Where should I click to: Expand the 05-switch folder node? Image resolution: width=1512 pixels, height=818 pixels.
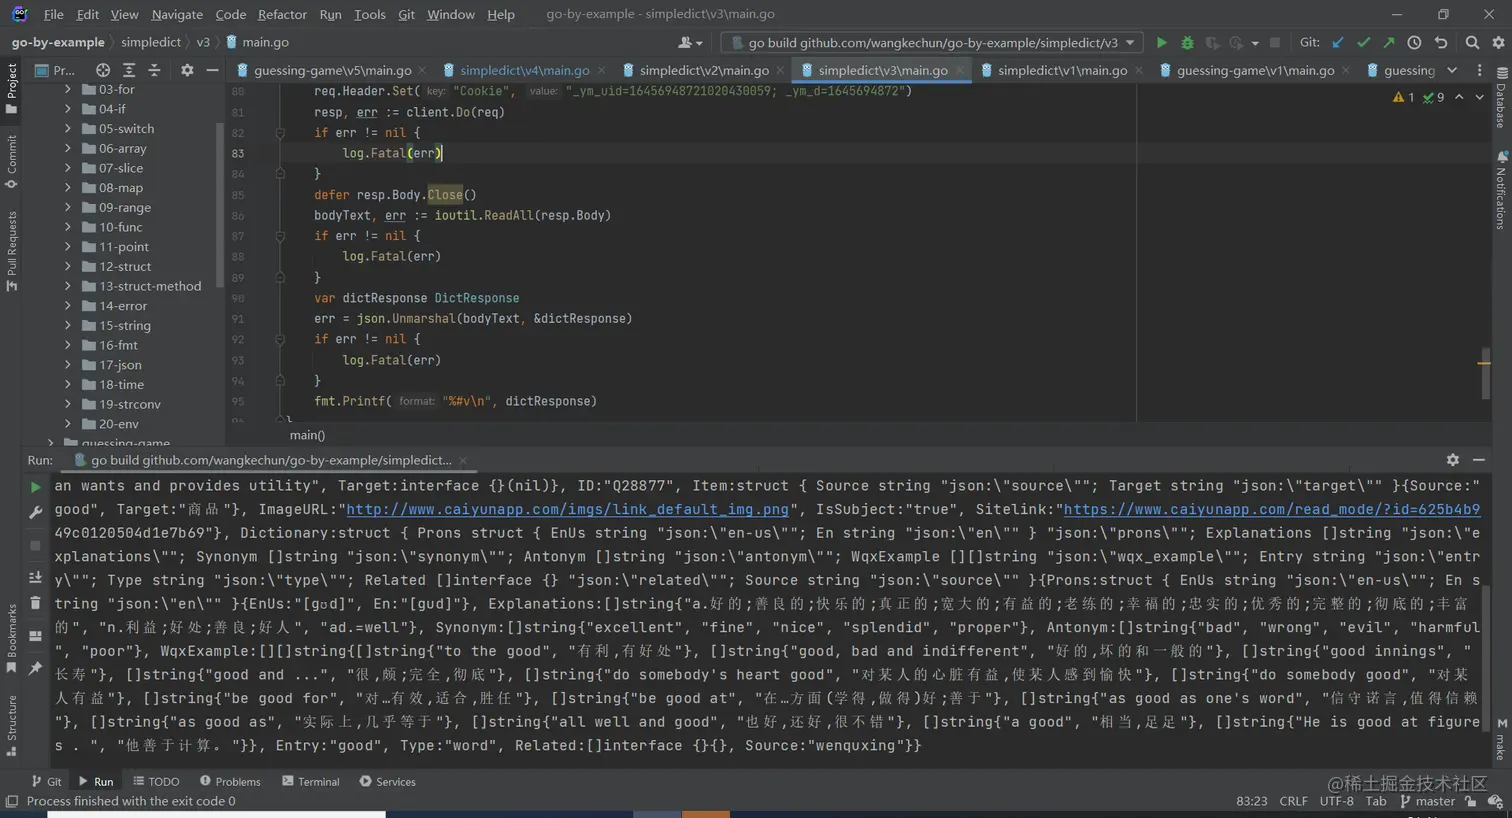point(68,129)
